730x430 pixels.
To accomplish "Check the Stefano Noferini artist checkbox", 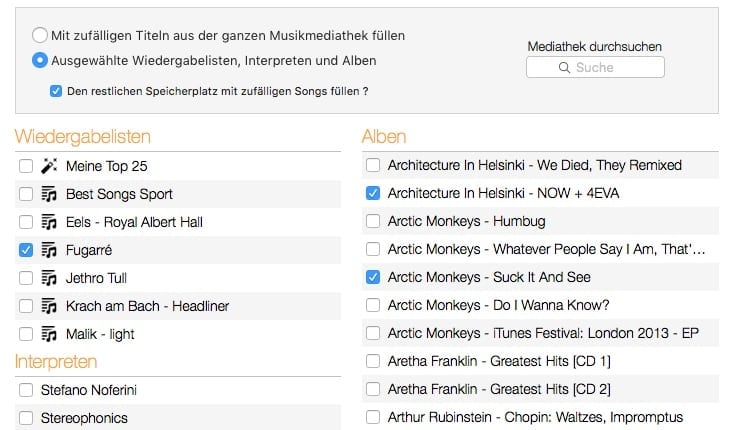I will point(26,390).
